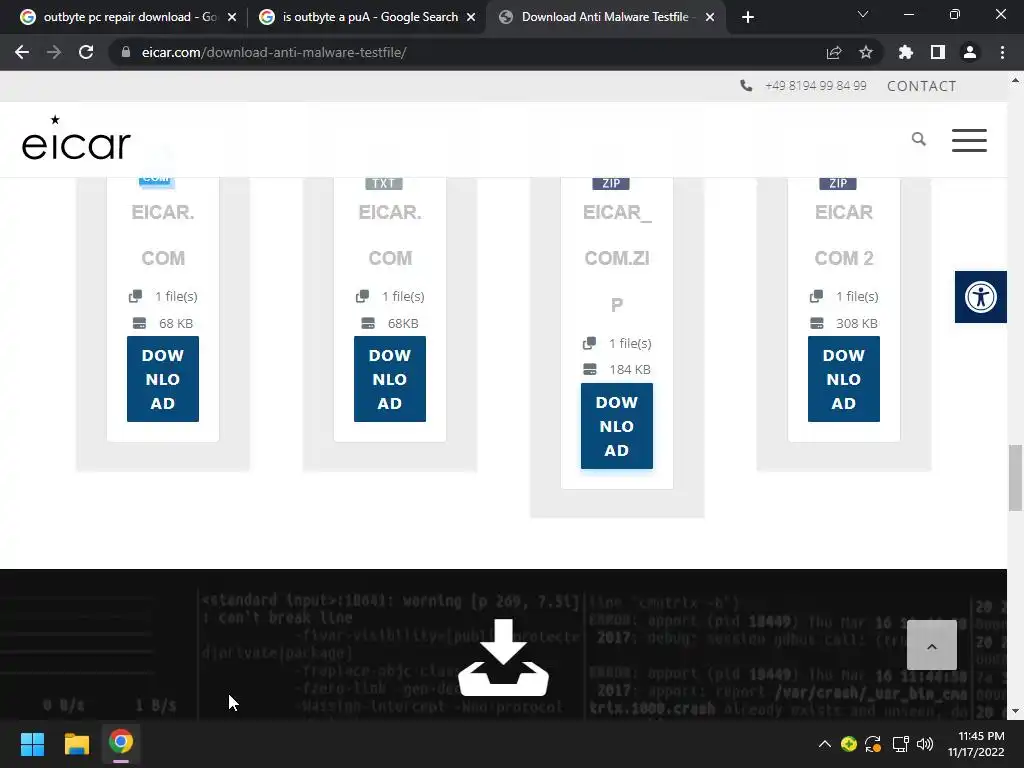This screenshot has width=1024, height=768.
Task: Click the EICAR_COM.ZIP file title
Action: tap(616, 258)
